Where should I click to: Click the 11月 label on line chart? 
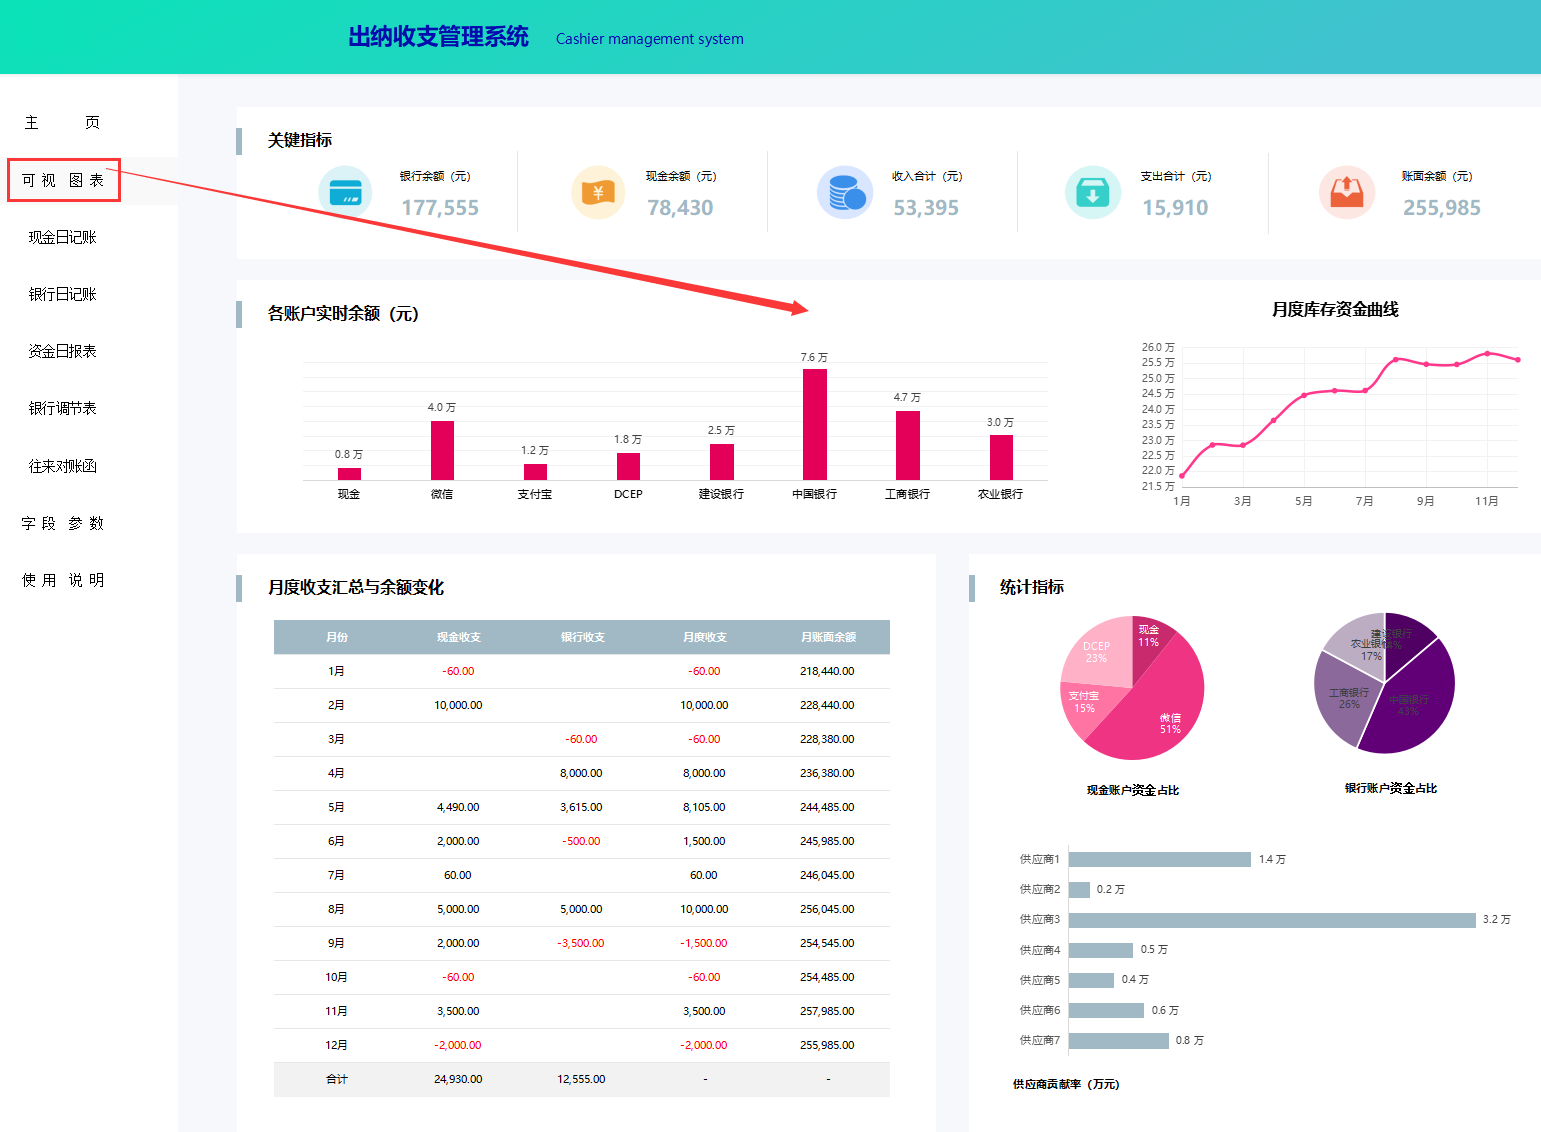pyautogui.click(x=1487, y=501)
